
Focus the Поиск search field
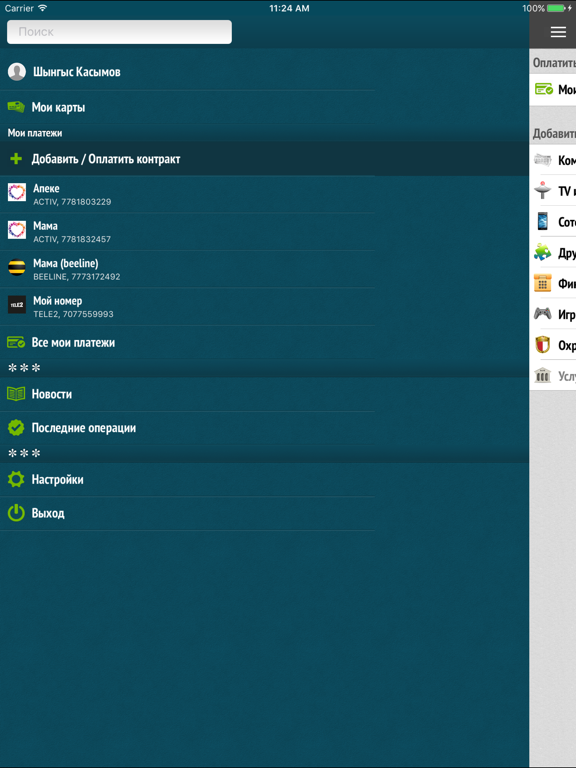coord(120,32)
